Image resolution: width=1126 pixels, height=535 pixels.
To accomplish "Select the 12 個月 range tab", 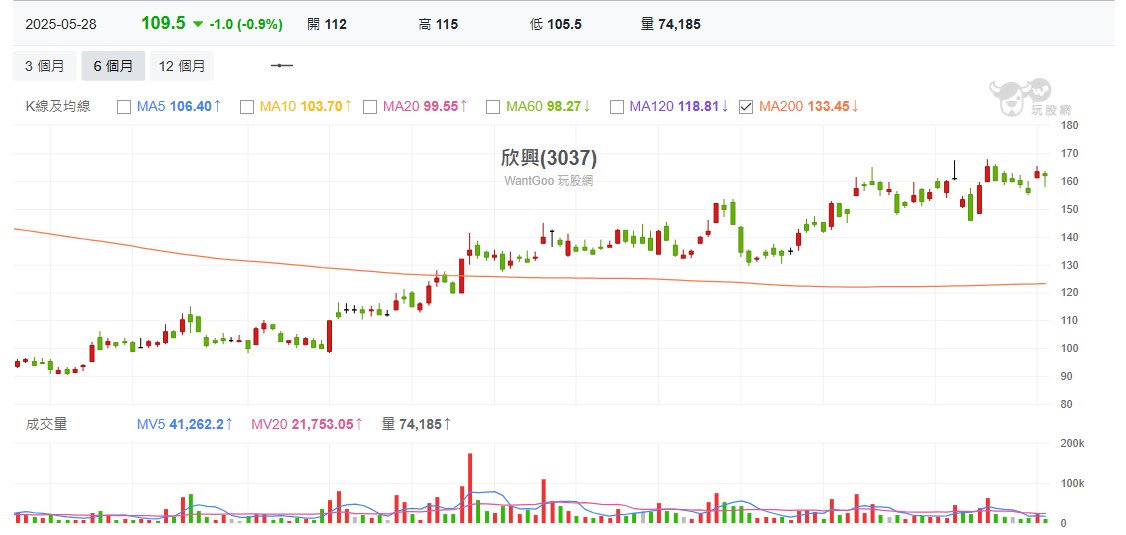I will [182, 66].
